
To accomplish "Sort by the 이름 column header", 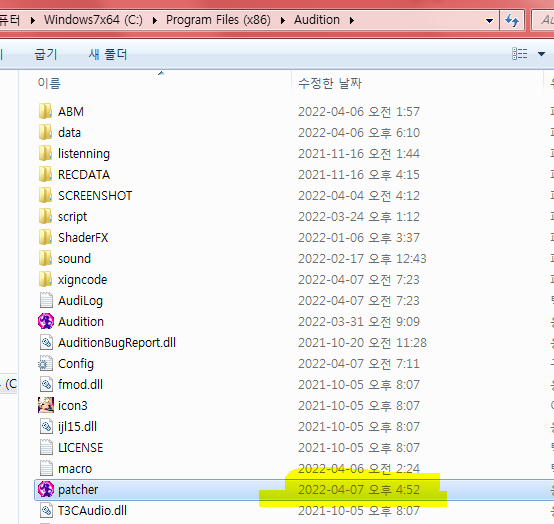I will point(49,83).
